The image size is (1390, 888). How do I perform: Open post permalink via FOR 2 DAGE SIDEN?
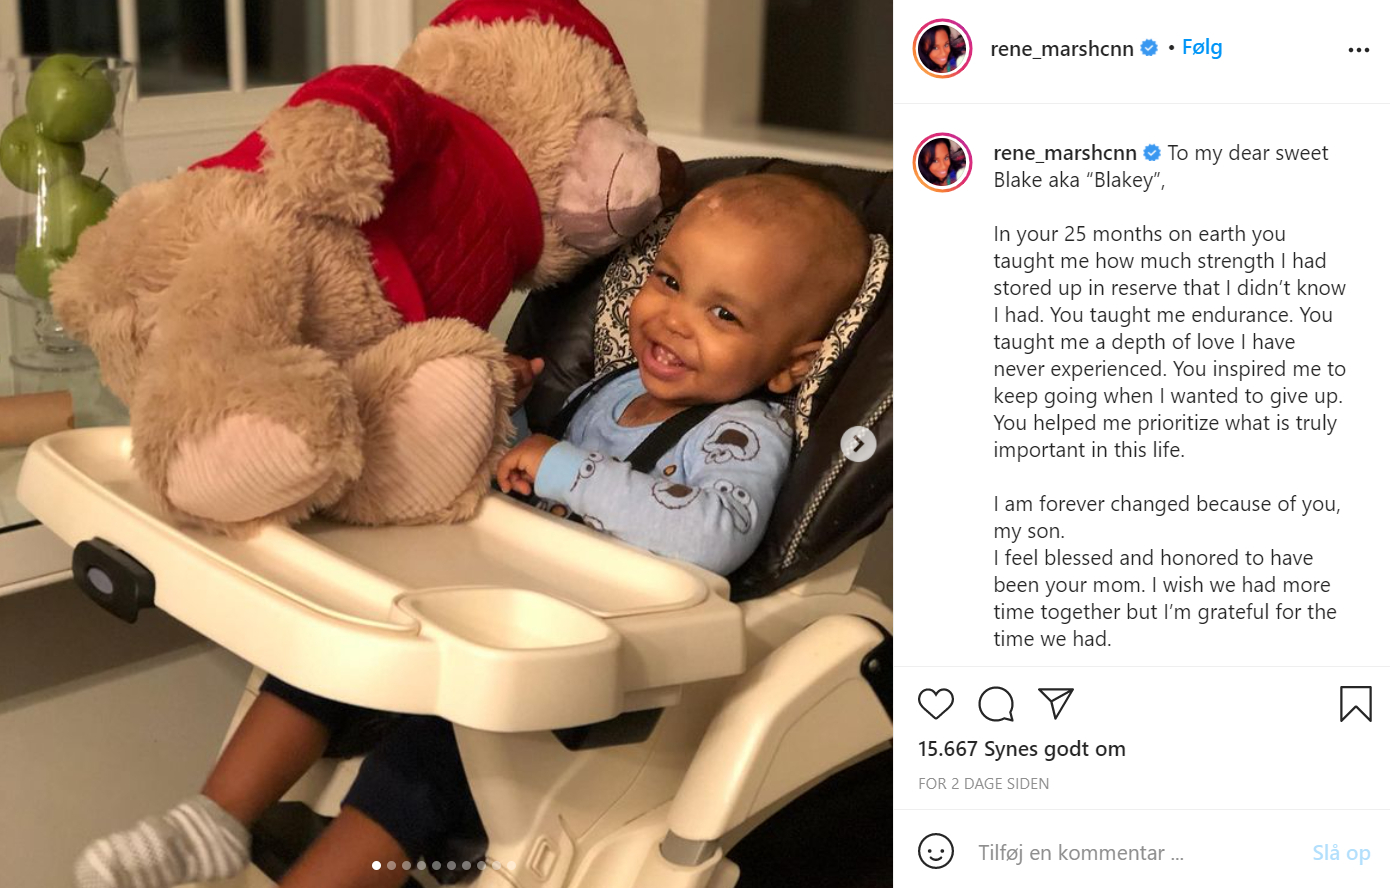[x=984, y=784]
